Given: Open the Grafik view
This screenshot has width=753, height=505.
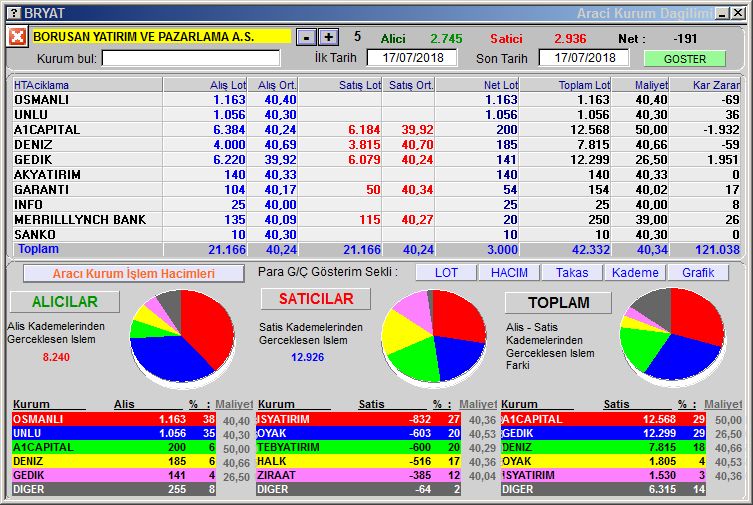Looking at the screenshot, I should tap(698, 272).
